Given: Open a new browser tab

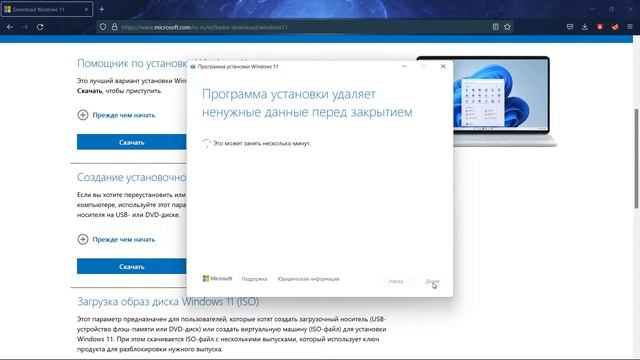Looking at the screenshot, I should click(x=102, y=9).
